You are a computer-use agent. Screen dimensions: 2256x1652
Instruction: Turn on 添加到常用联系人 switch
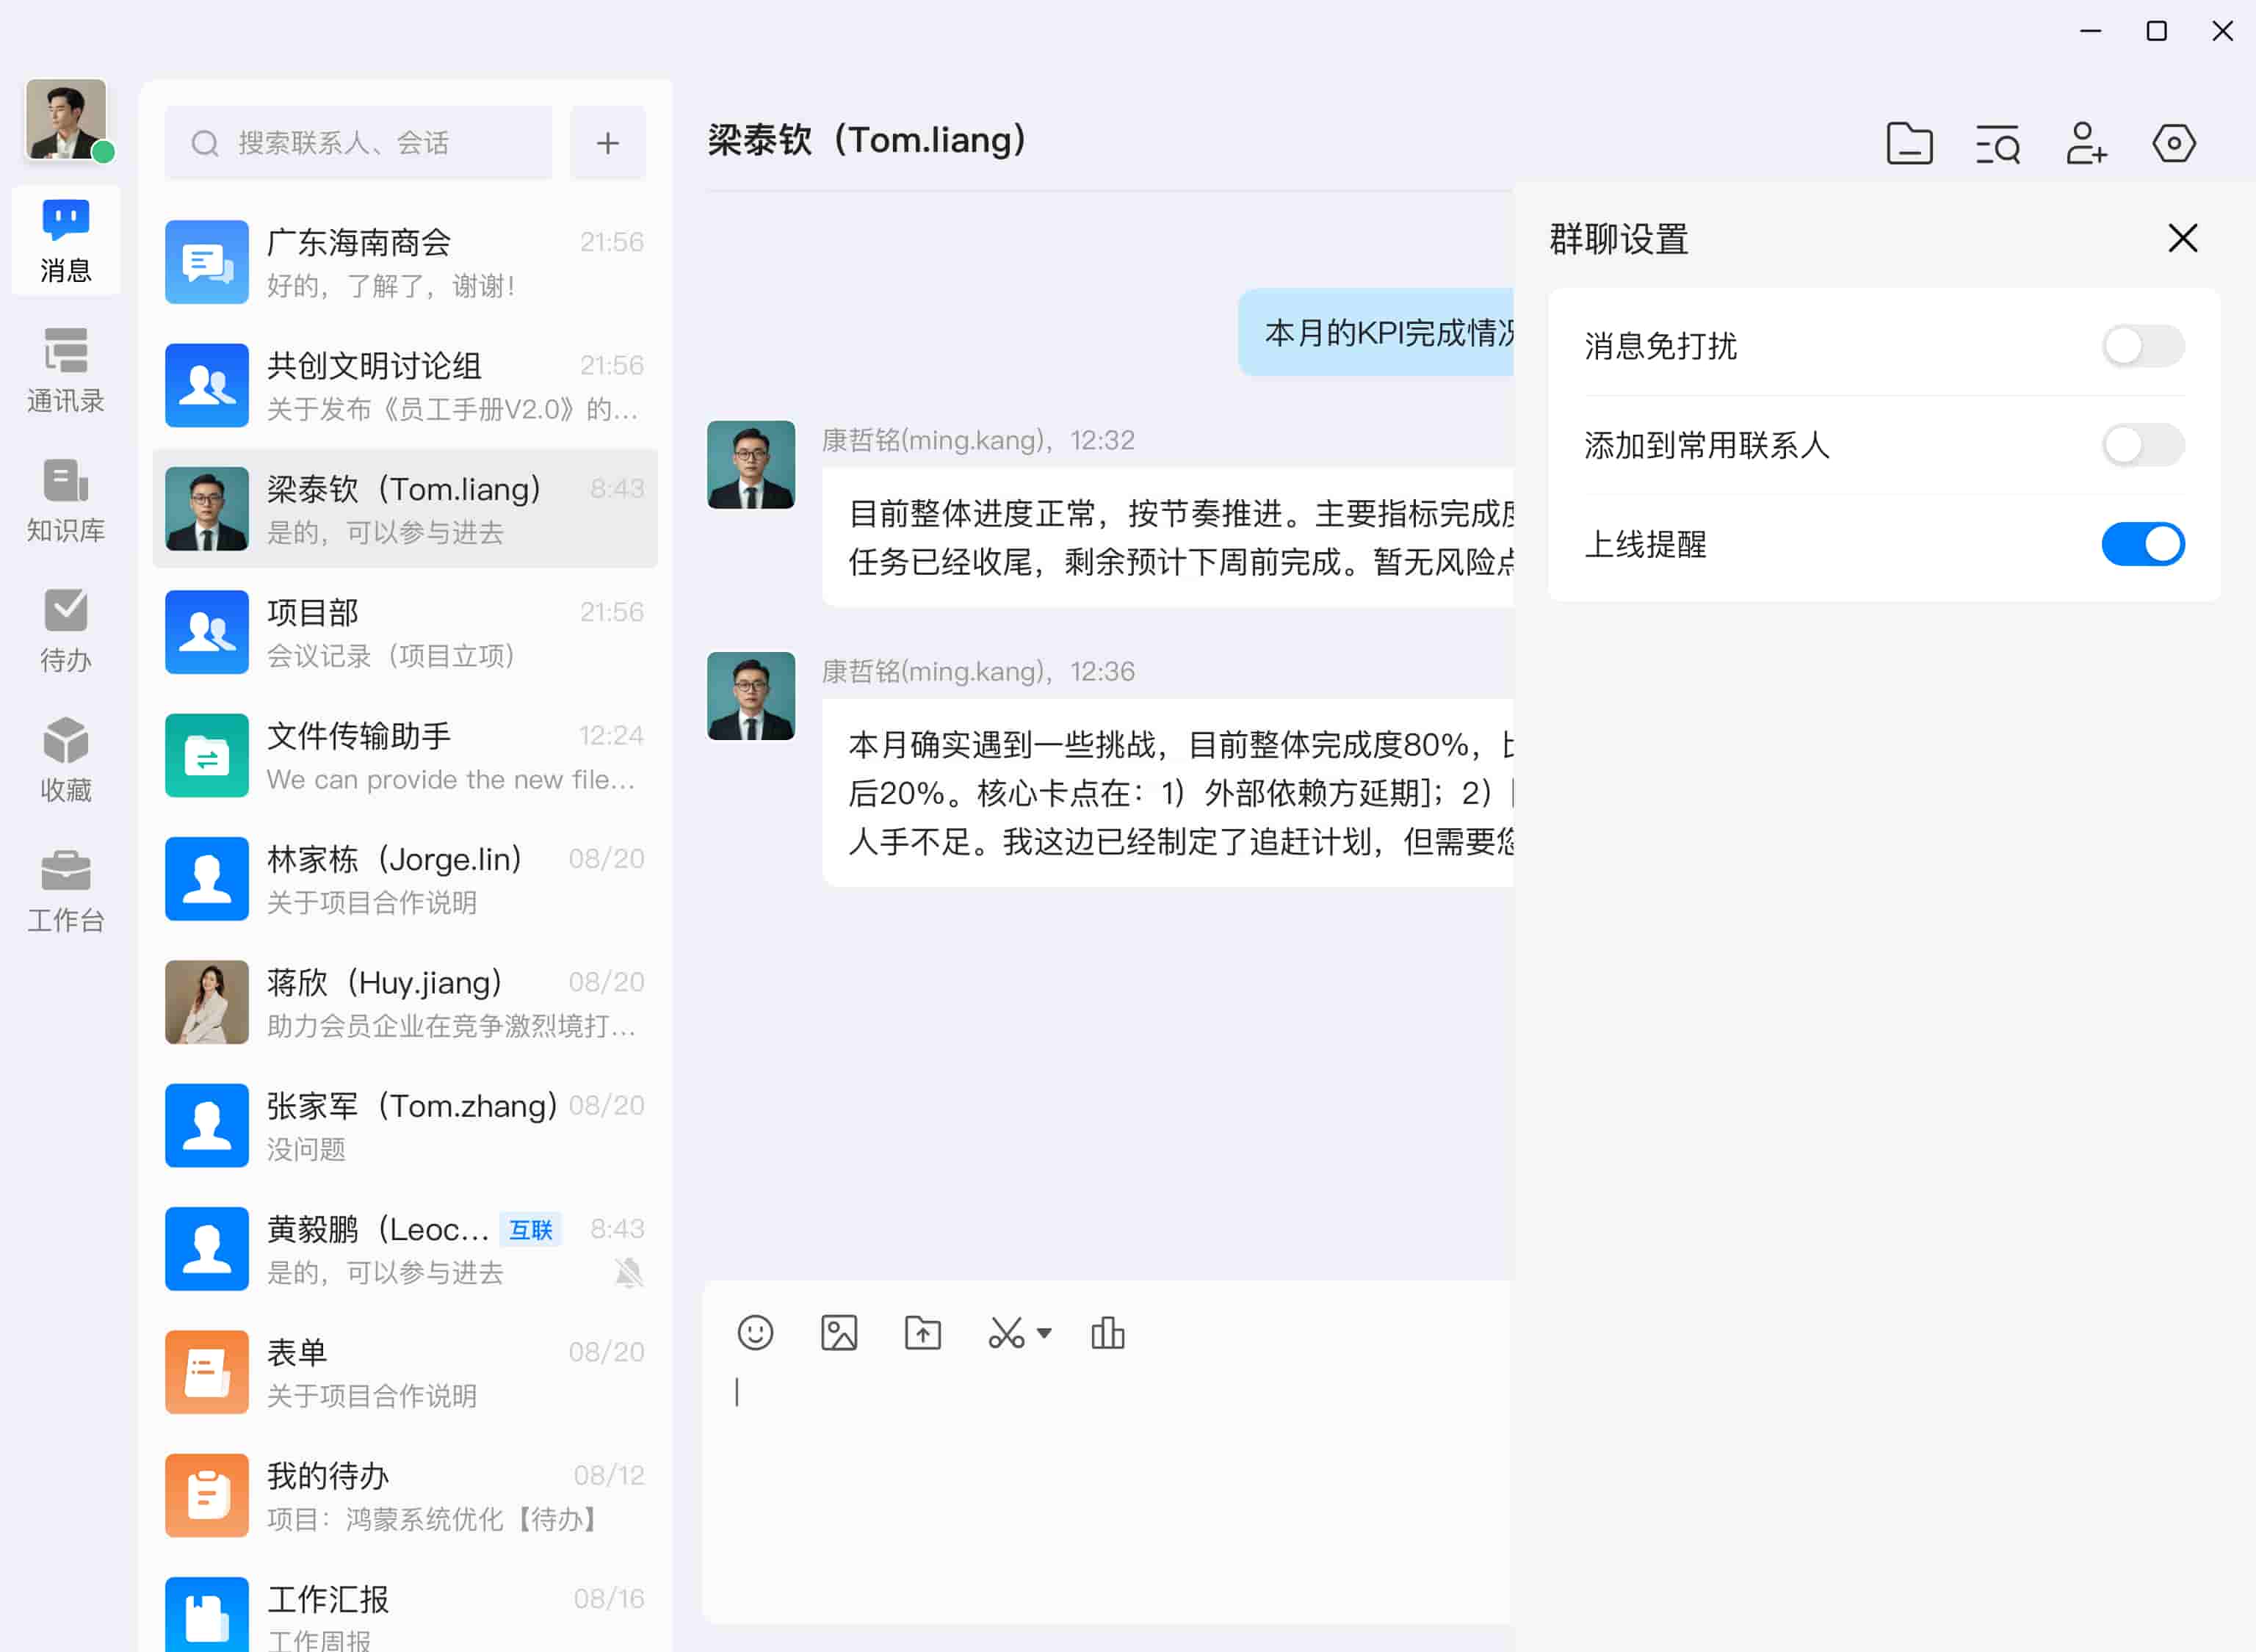point(2142,445)
